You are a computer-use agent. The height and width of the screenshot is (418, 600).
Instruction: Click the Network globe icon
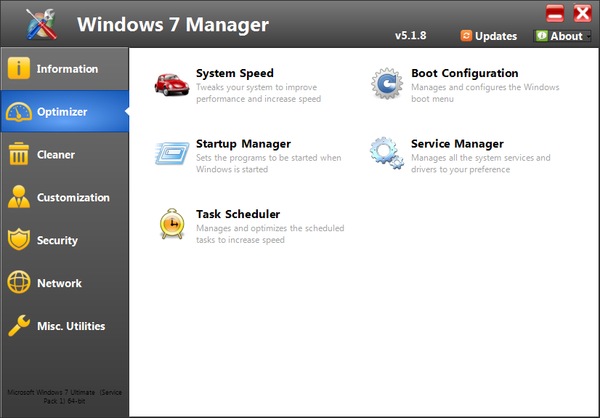[19, 283]
